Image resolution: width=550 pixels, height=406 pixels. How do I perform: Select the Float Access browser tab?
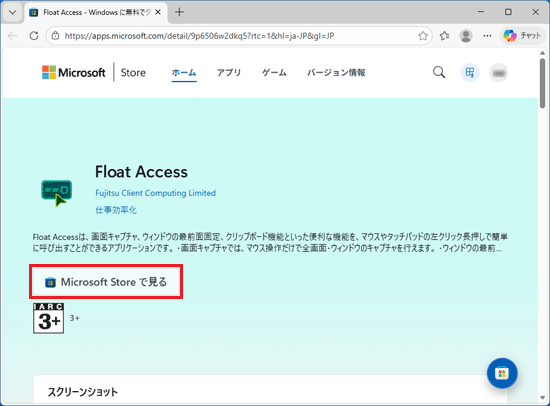[96, 12]
